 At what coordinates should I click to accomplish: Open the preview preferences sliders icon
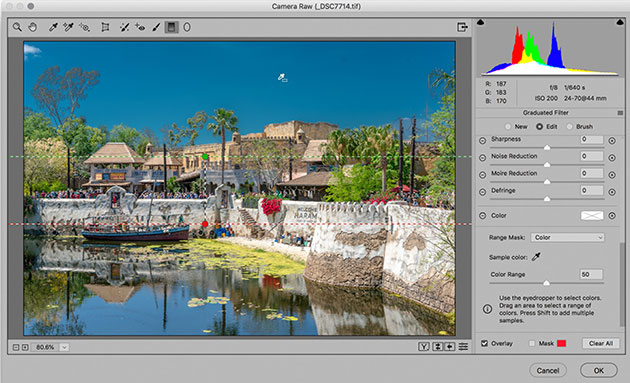[463, 346]
